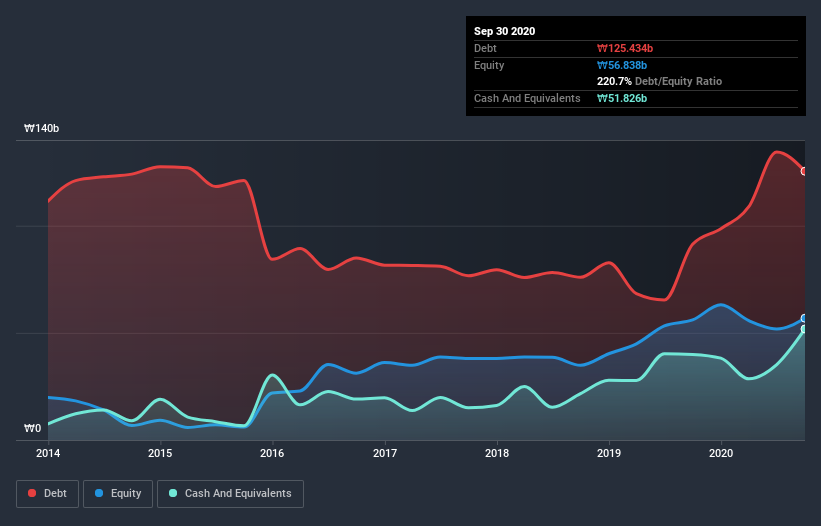Click the ₩125.434b debt value
Image resolution: width=821 pixels, height=526 pixels.
[625, 48]
